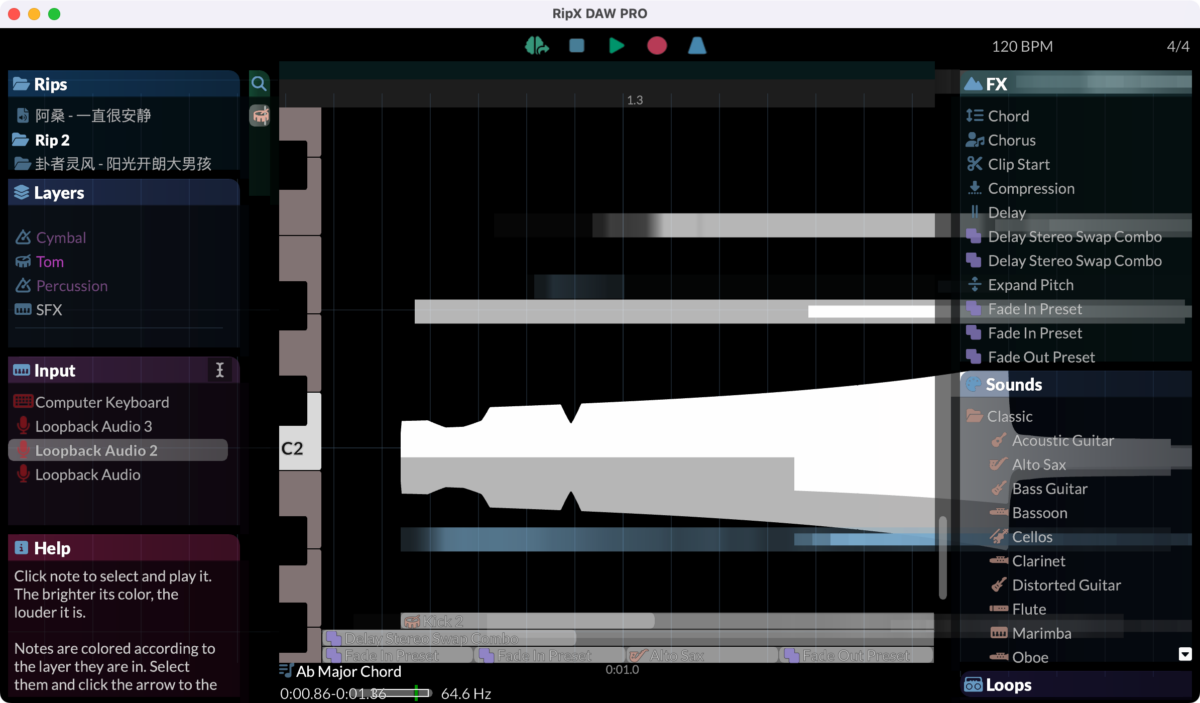Select the Expand Pitch effect icon
Viewport: 1200px width, 703px height.
975,285
